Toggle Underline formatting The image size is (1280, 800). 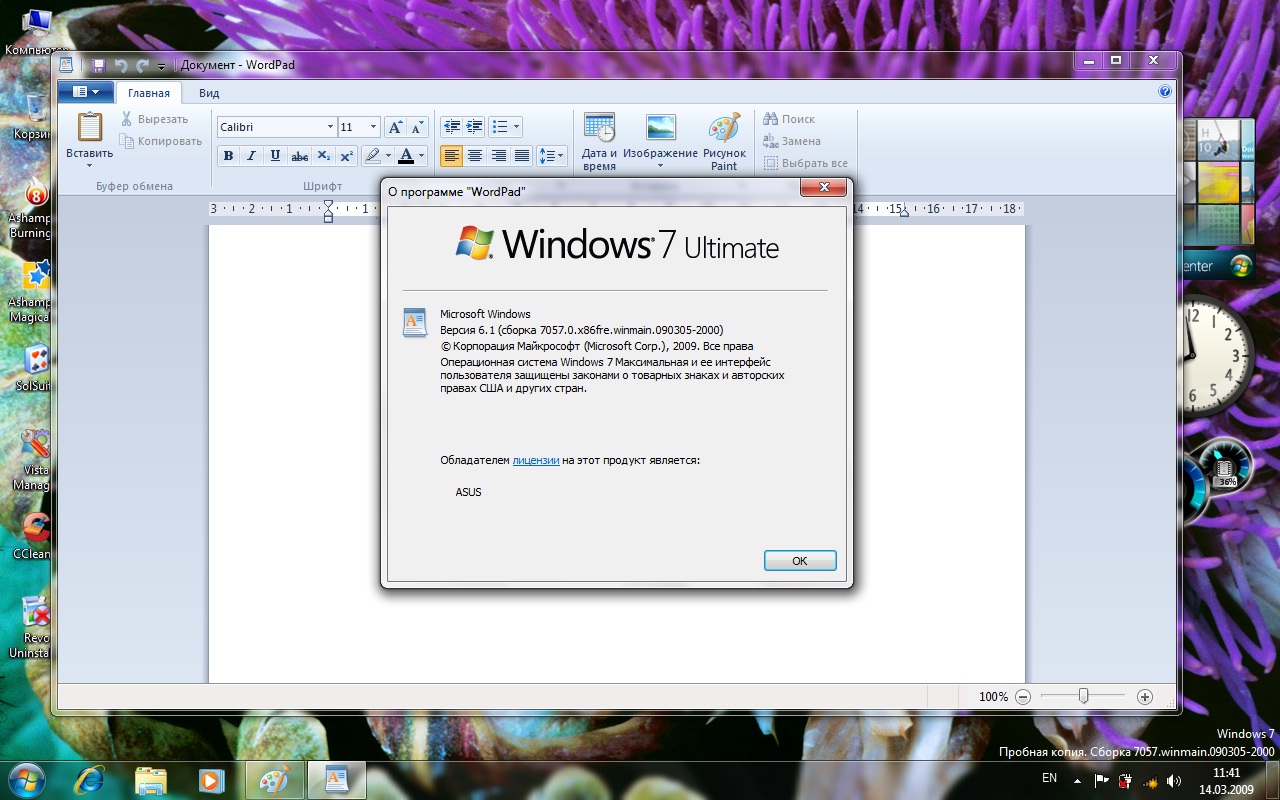pos(275,155)
